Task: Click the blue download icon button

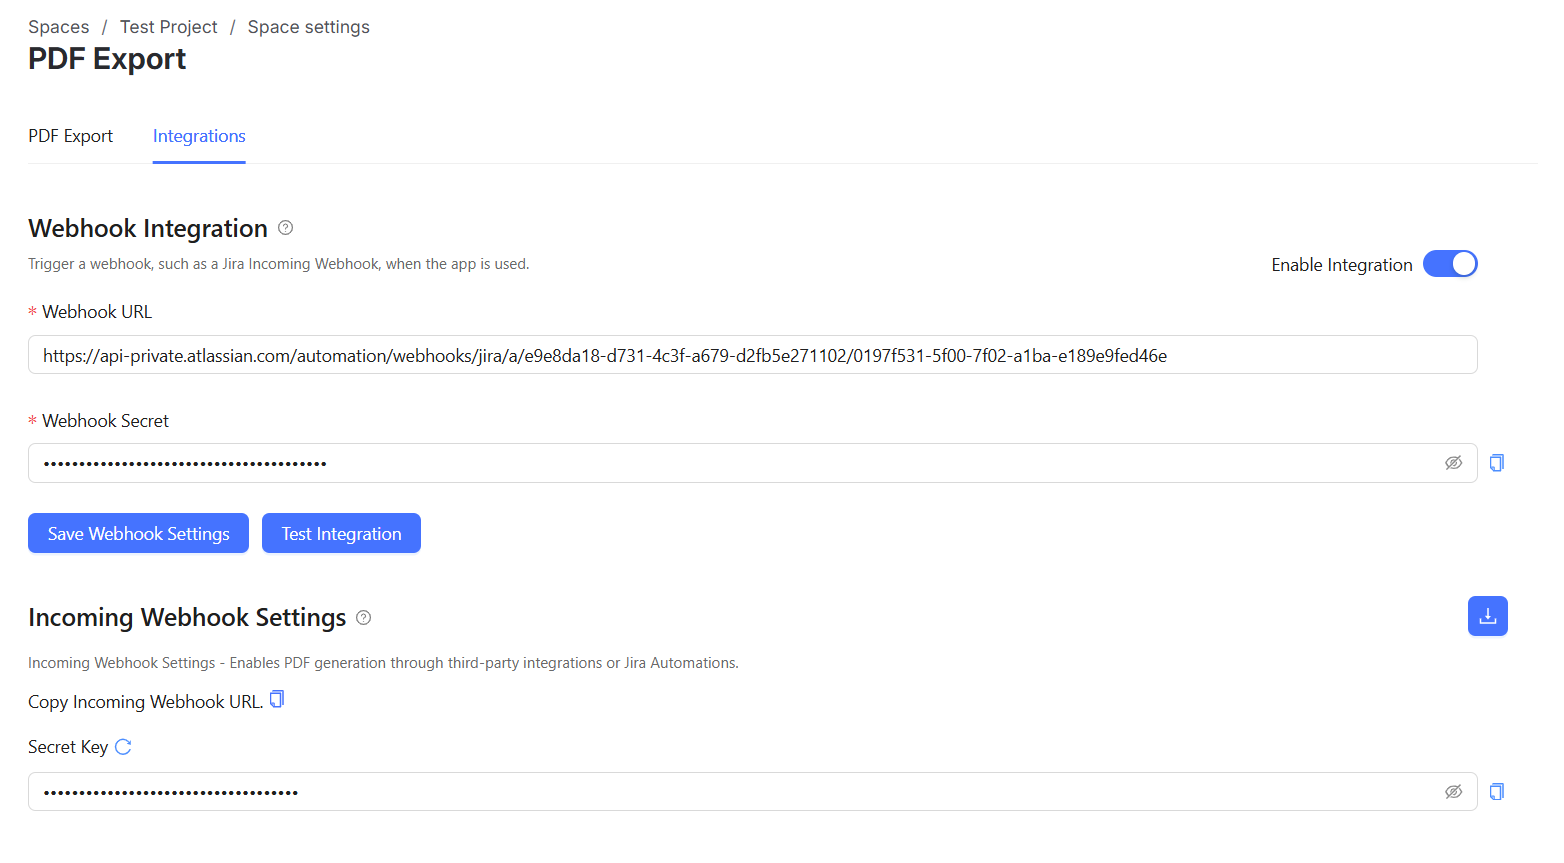Action: pos(1487,616)
